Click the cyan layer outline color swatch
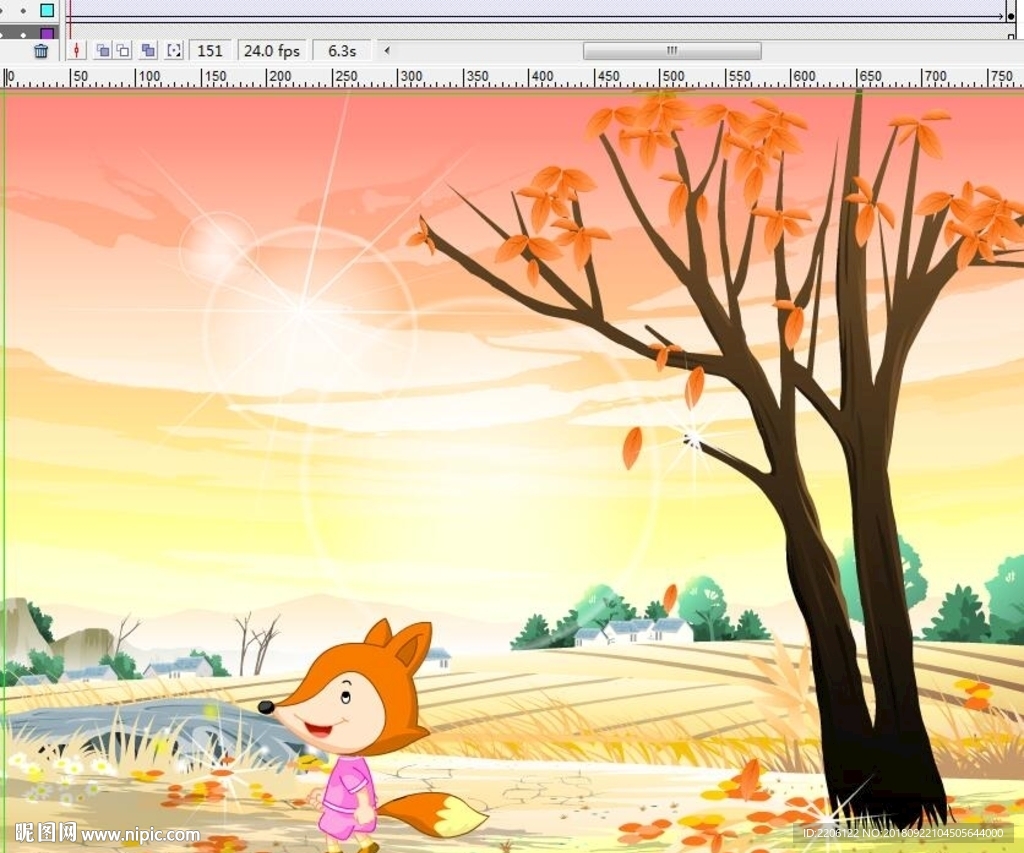The image size is (1024, 853). [47, 10]
